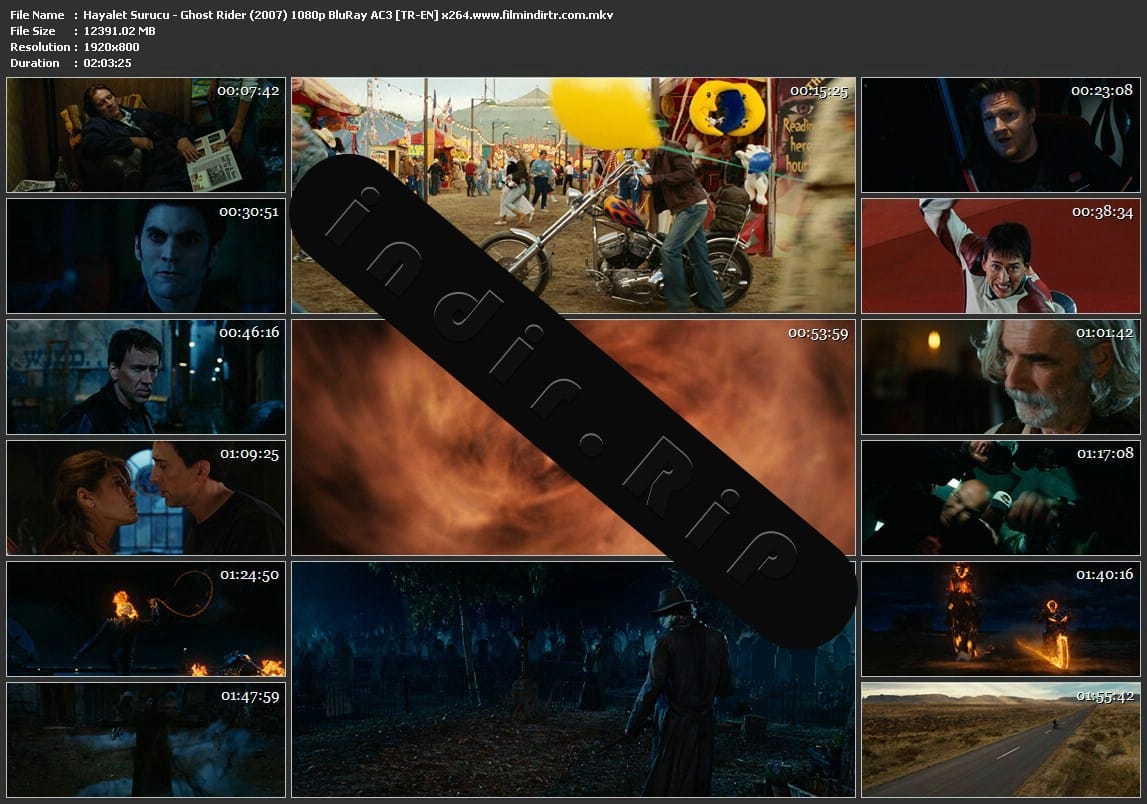This screenshot has width=1147, height=804.
Task: Open the thumbnail stamped 01:17:08
Action: coord(1000,497)
